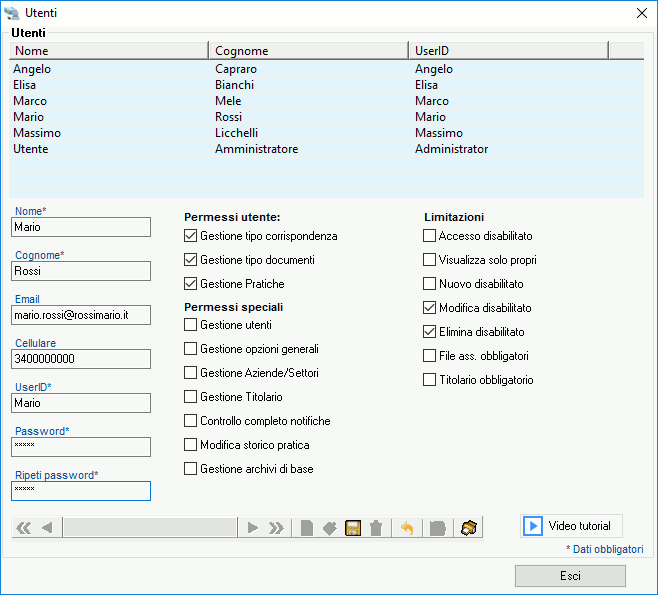Viewport: 658px width, 595px height.
Task: Check Gestione Aziende/Settori
Action: pos(191,373)
